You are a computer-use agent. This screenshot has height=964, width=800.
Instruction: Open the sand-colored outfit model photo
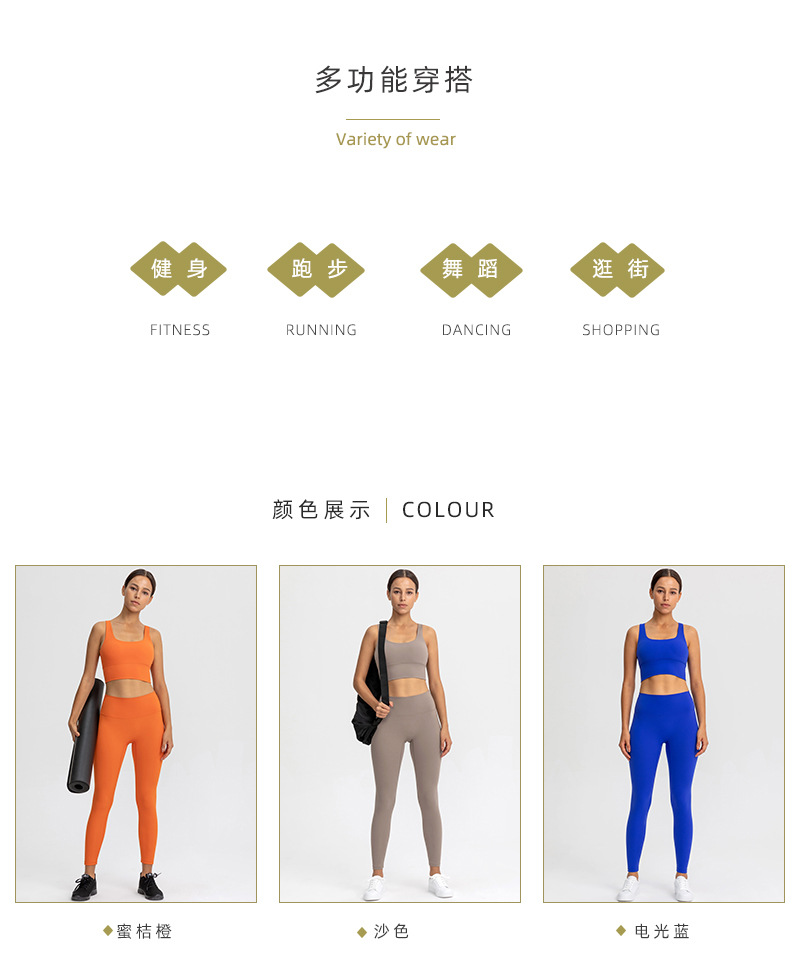tap(400, 734)
